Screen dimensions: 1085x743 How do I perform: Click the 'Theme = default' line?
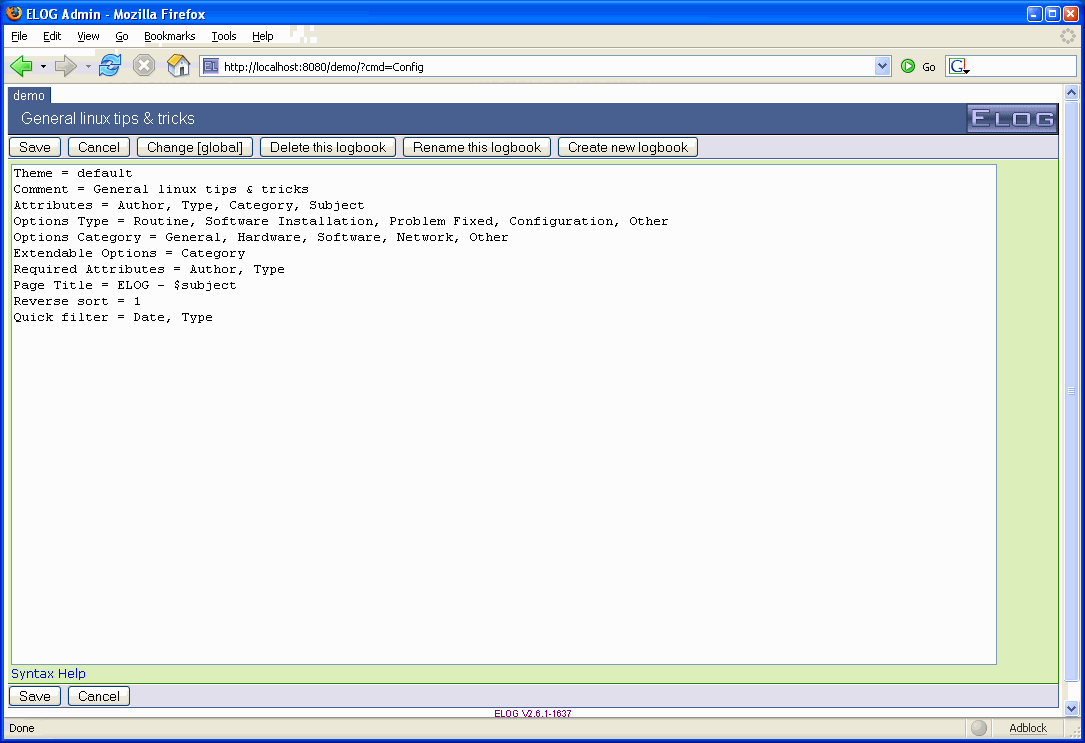(x=73, y=173)
